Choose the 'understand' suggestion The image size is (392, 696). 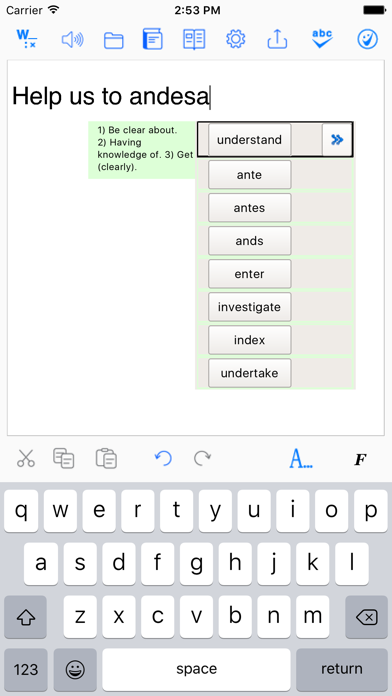tap(249, 140)
